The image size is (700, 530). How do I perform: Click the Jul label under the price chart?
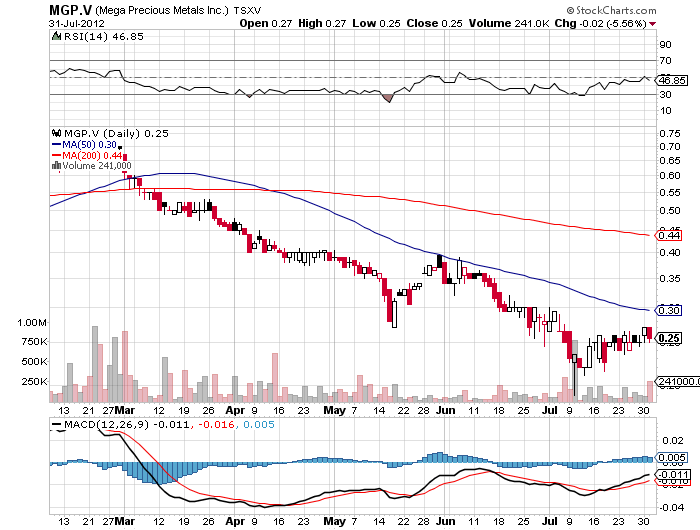click(550, 410)
